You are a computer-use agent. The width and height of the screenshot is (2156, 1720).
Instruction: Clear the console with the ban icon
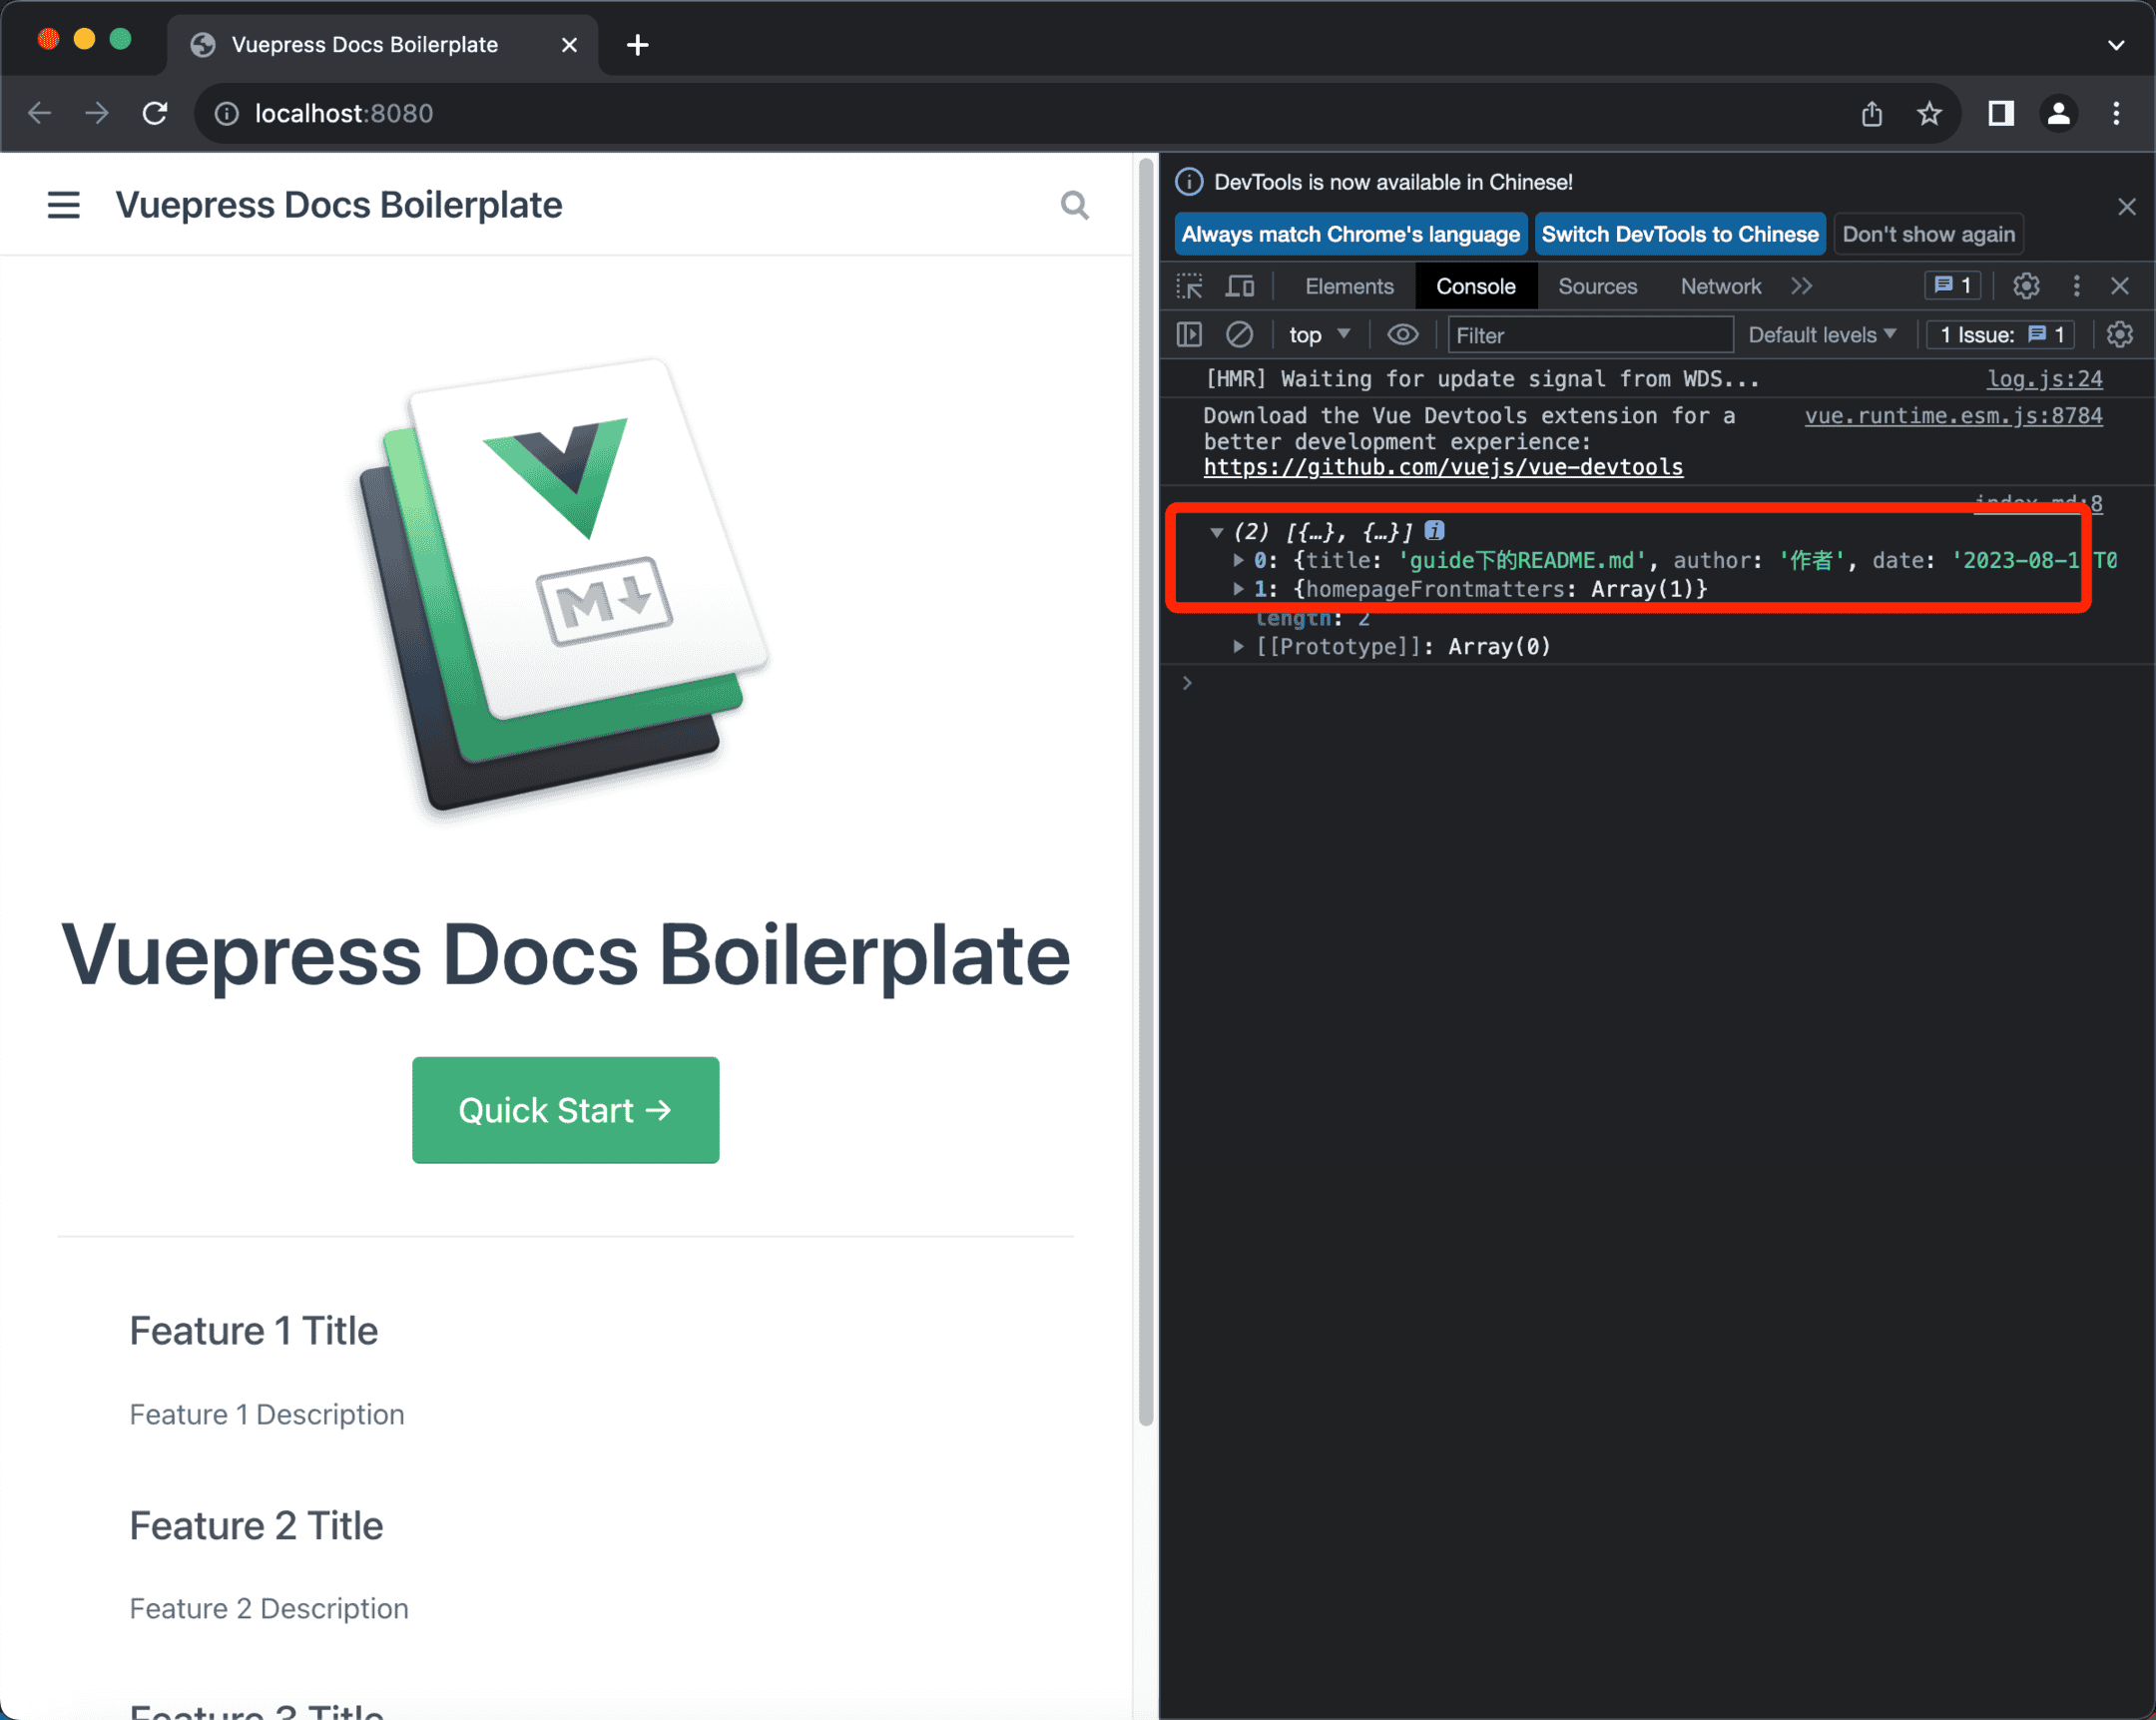point(1239,334)
